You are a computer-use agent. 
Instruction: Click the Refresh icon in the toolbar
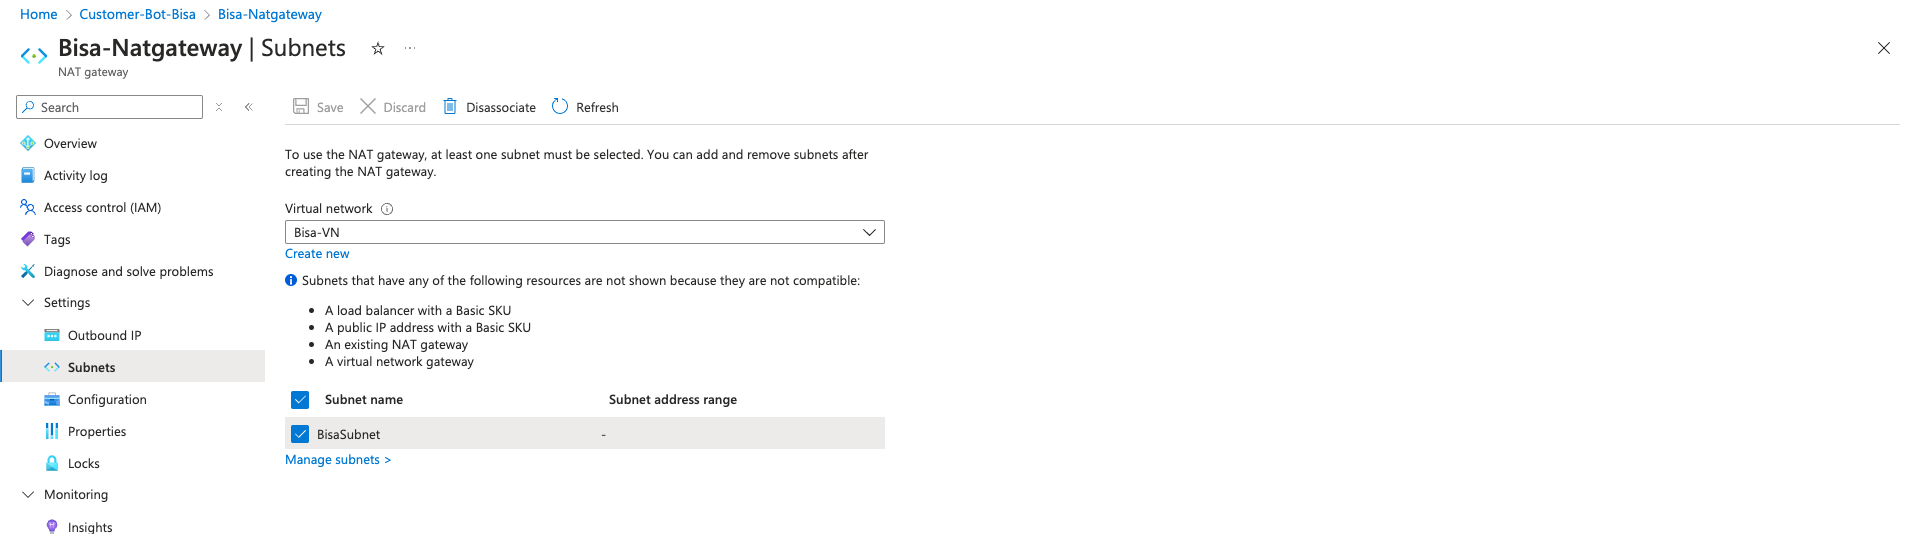(x=560, y=106)
